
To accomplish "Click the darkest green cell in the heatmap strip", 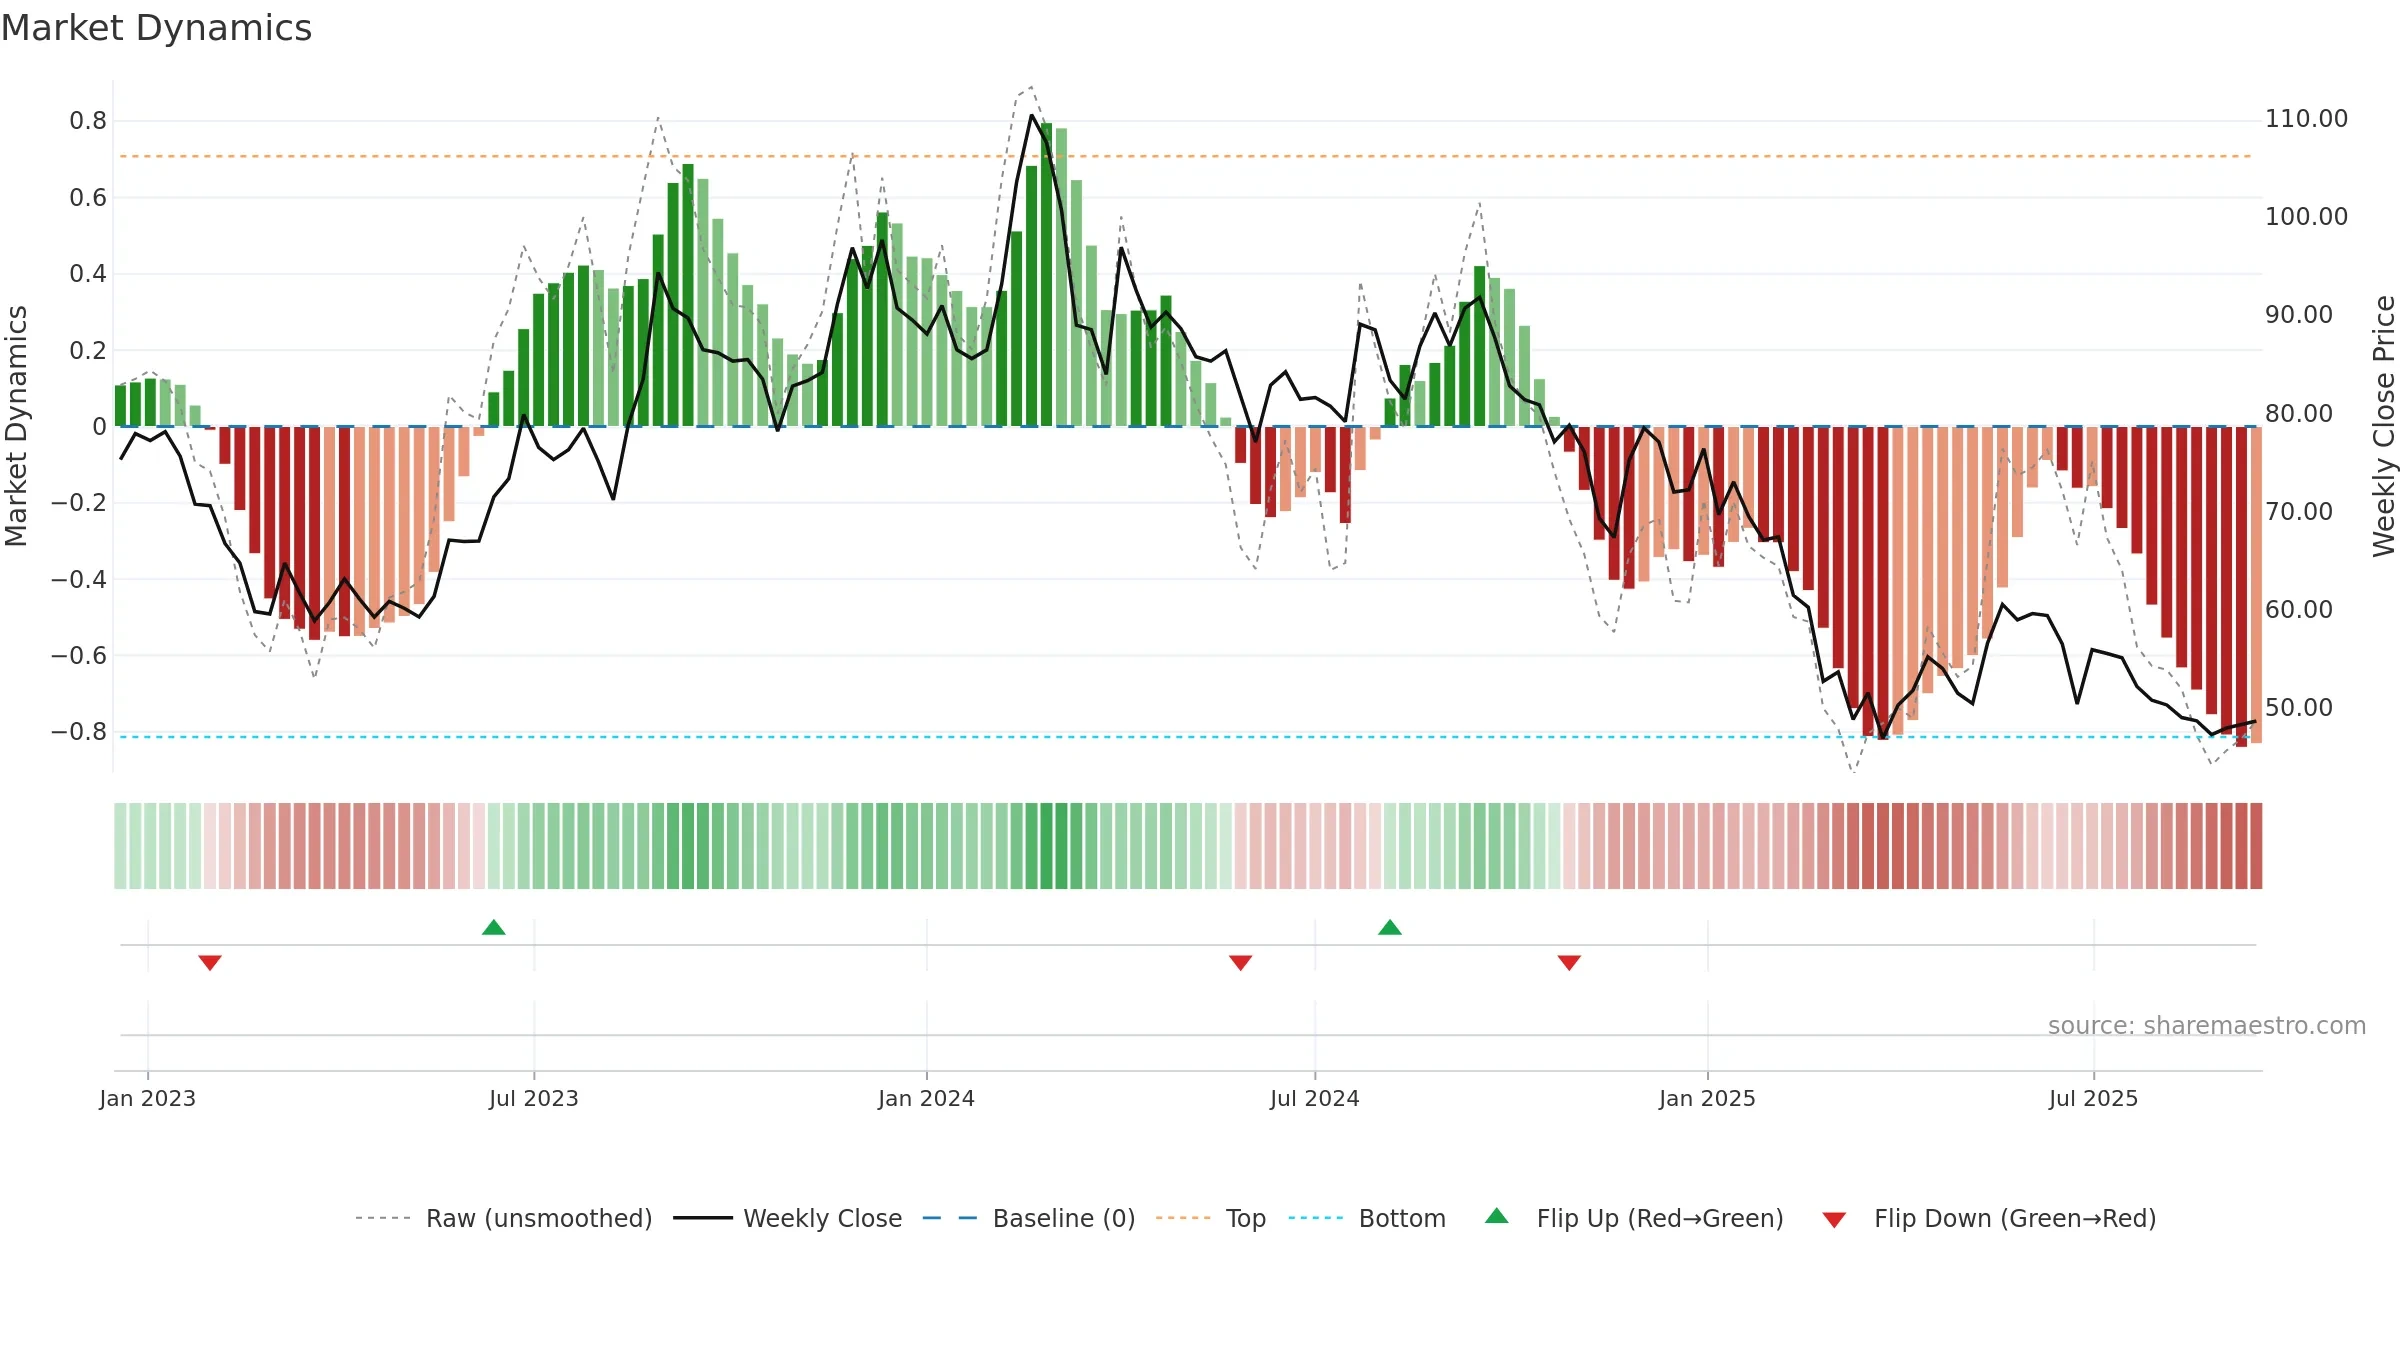I will click(x=1046, y=846).
